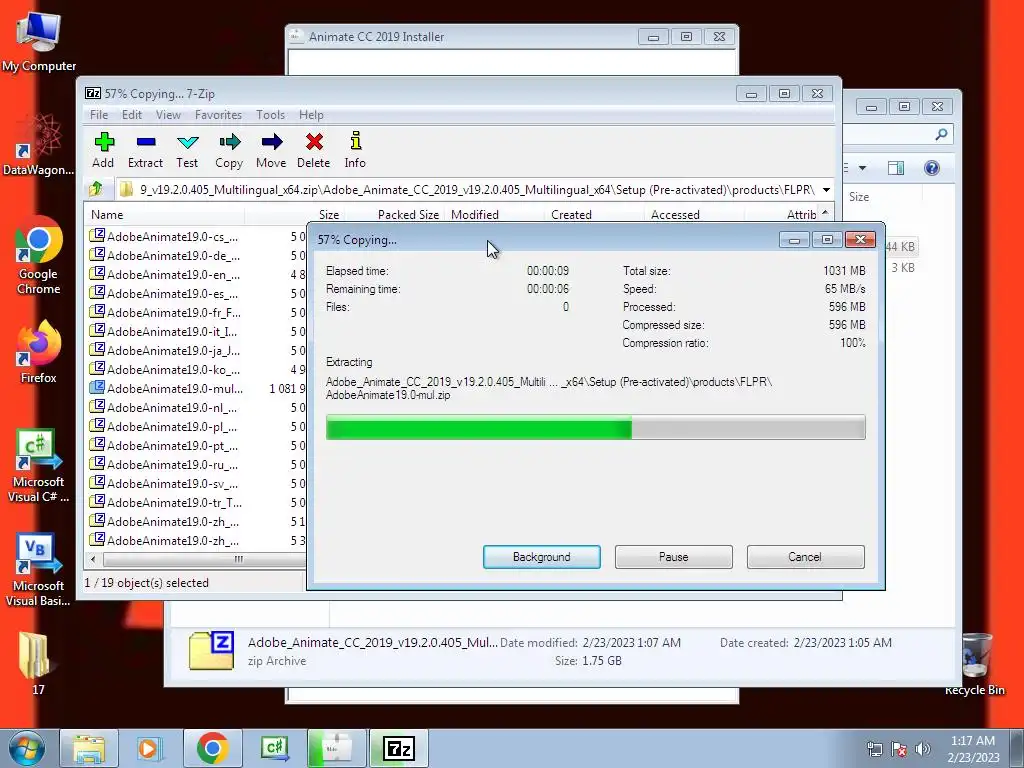This screenshot has width=1024, height=768.
Task: Open DataWagon desktop shortcut
Action: pos(39,144)
